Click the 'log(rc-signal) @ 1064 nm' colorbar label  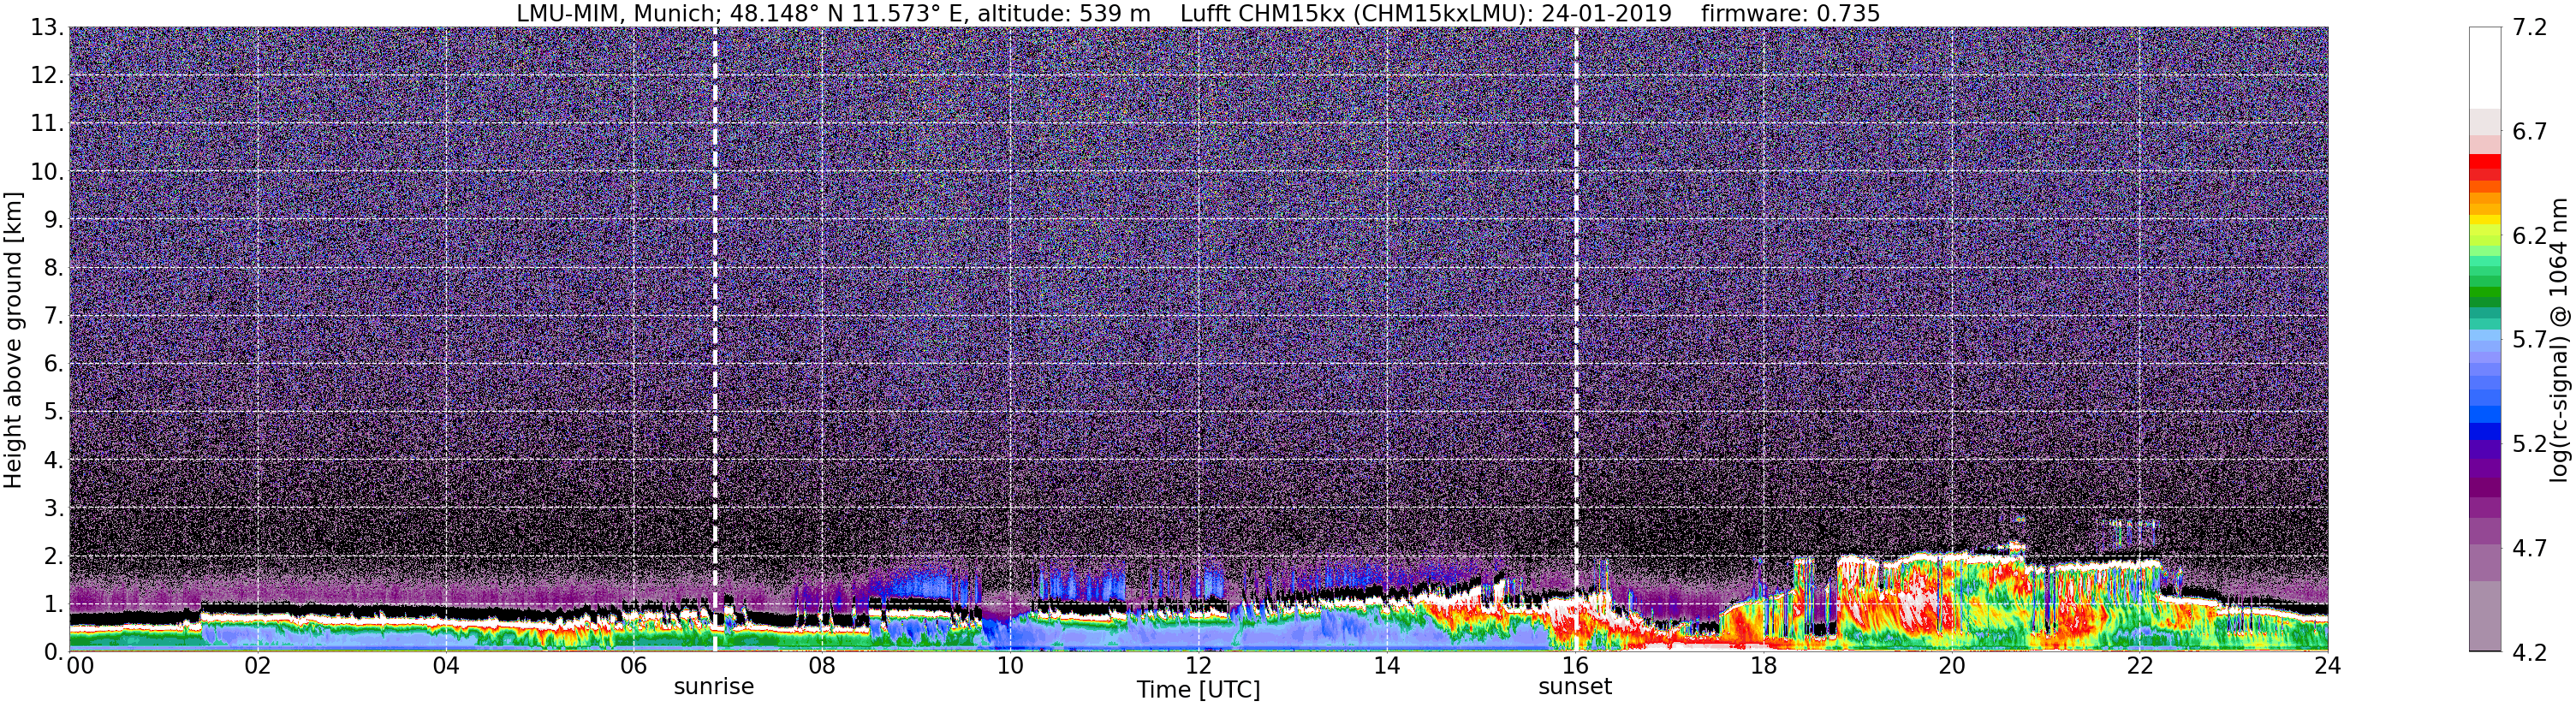[x=2561, y=340]
